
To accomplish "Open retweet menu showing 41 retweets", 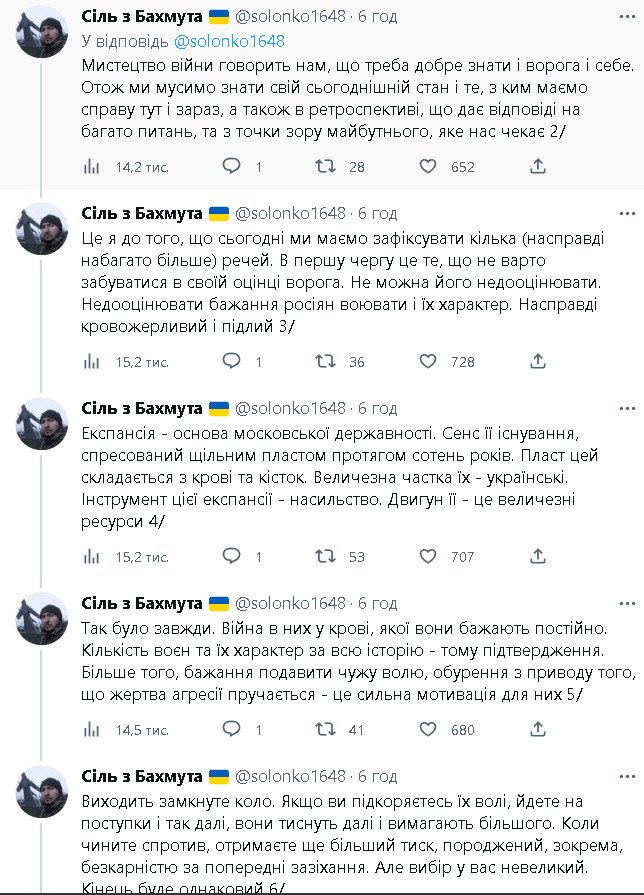I will [x=324, y=730].
